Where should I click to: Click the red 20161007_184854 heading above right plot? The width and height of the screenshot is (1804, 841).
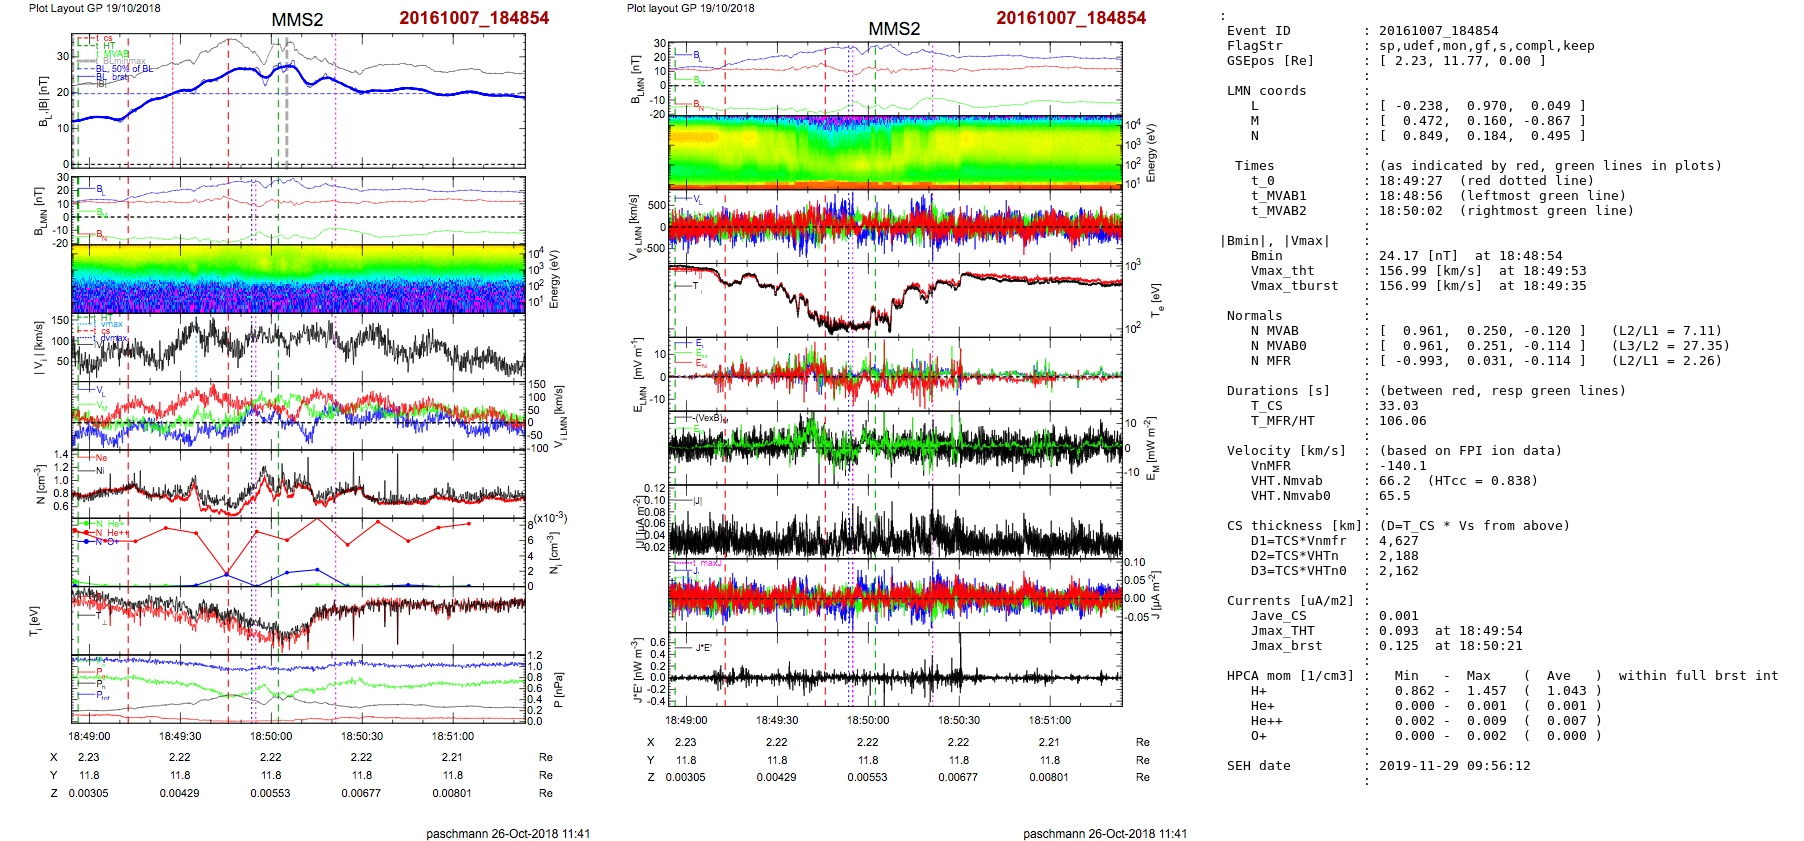tap(1070, 18)
